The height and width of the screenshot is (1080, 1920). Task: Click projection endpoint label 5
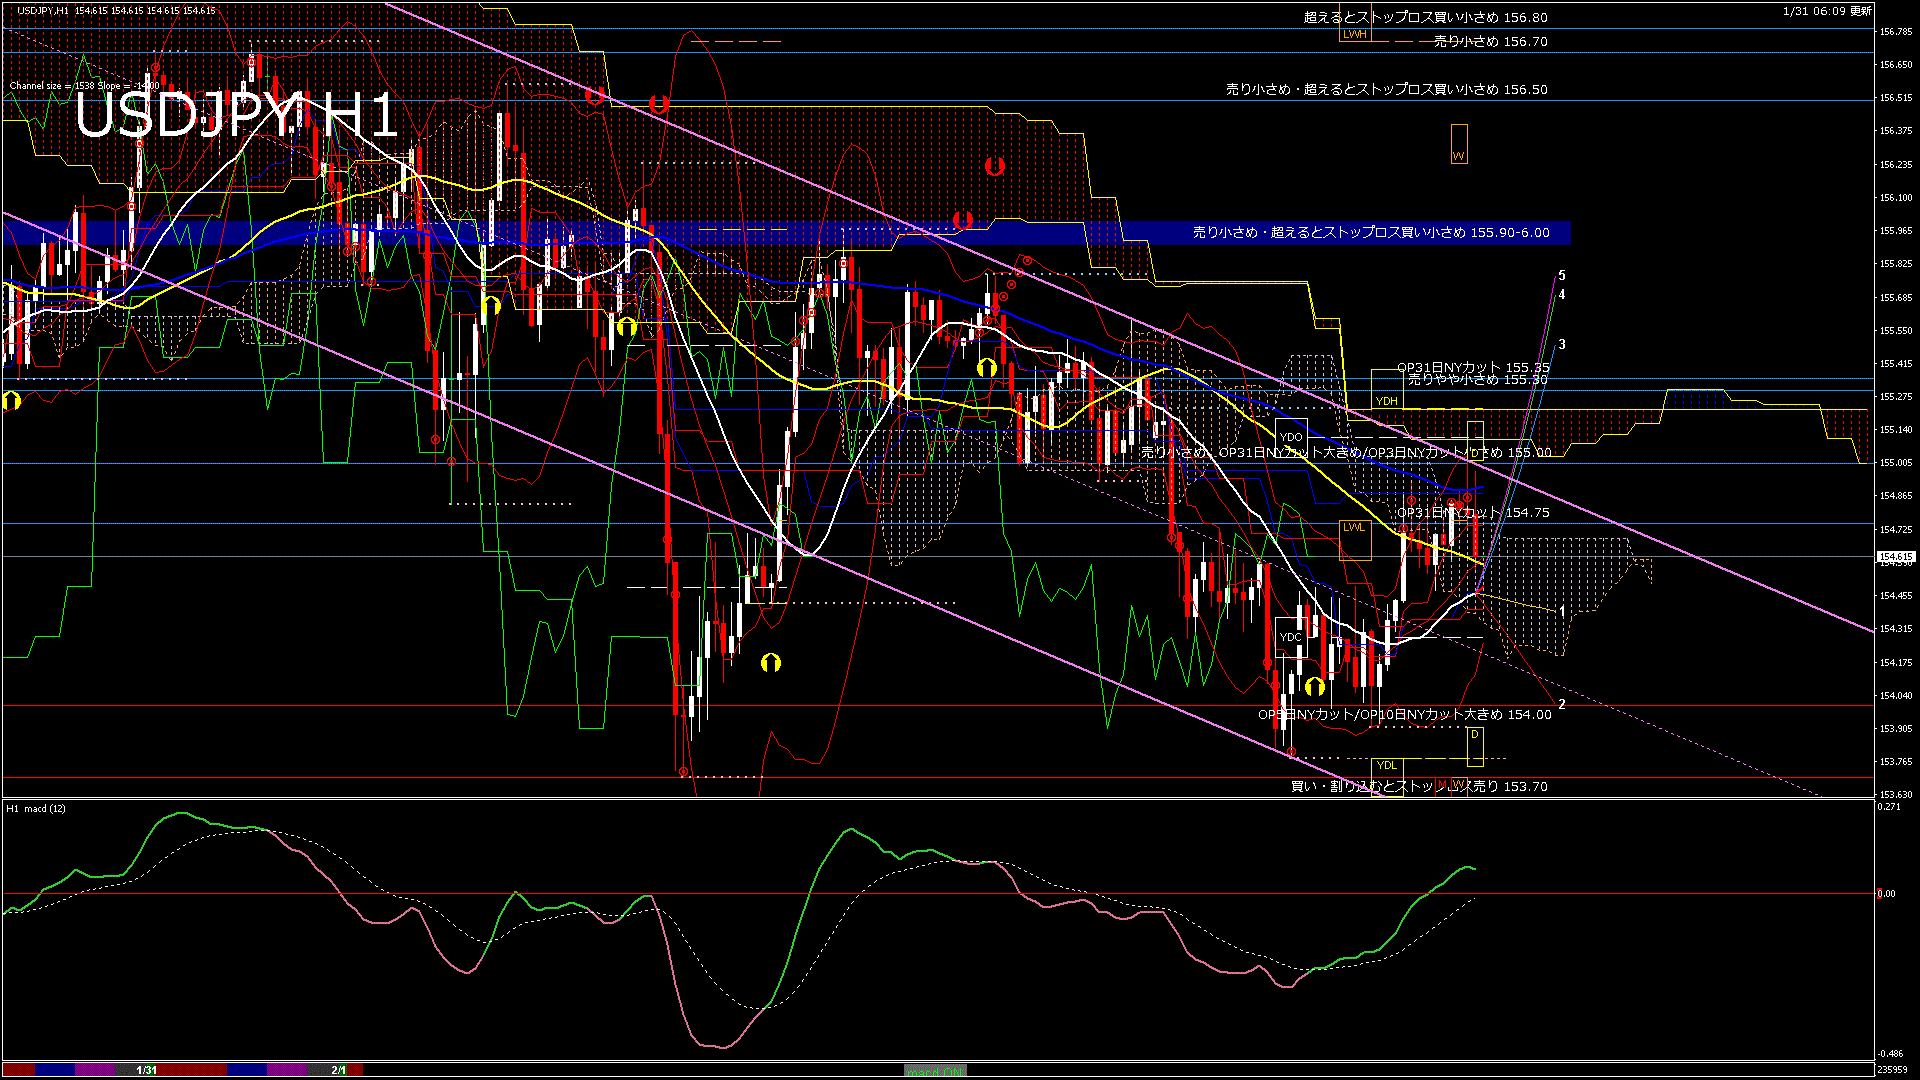tap(1562, 275)
